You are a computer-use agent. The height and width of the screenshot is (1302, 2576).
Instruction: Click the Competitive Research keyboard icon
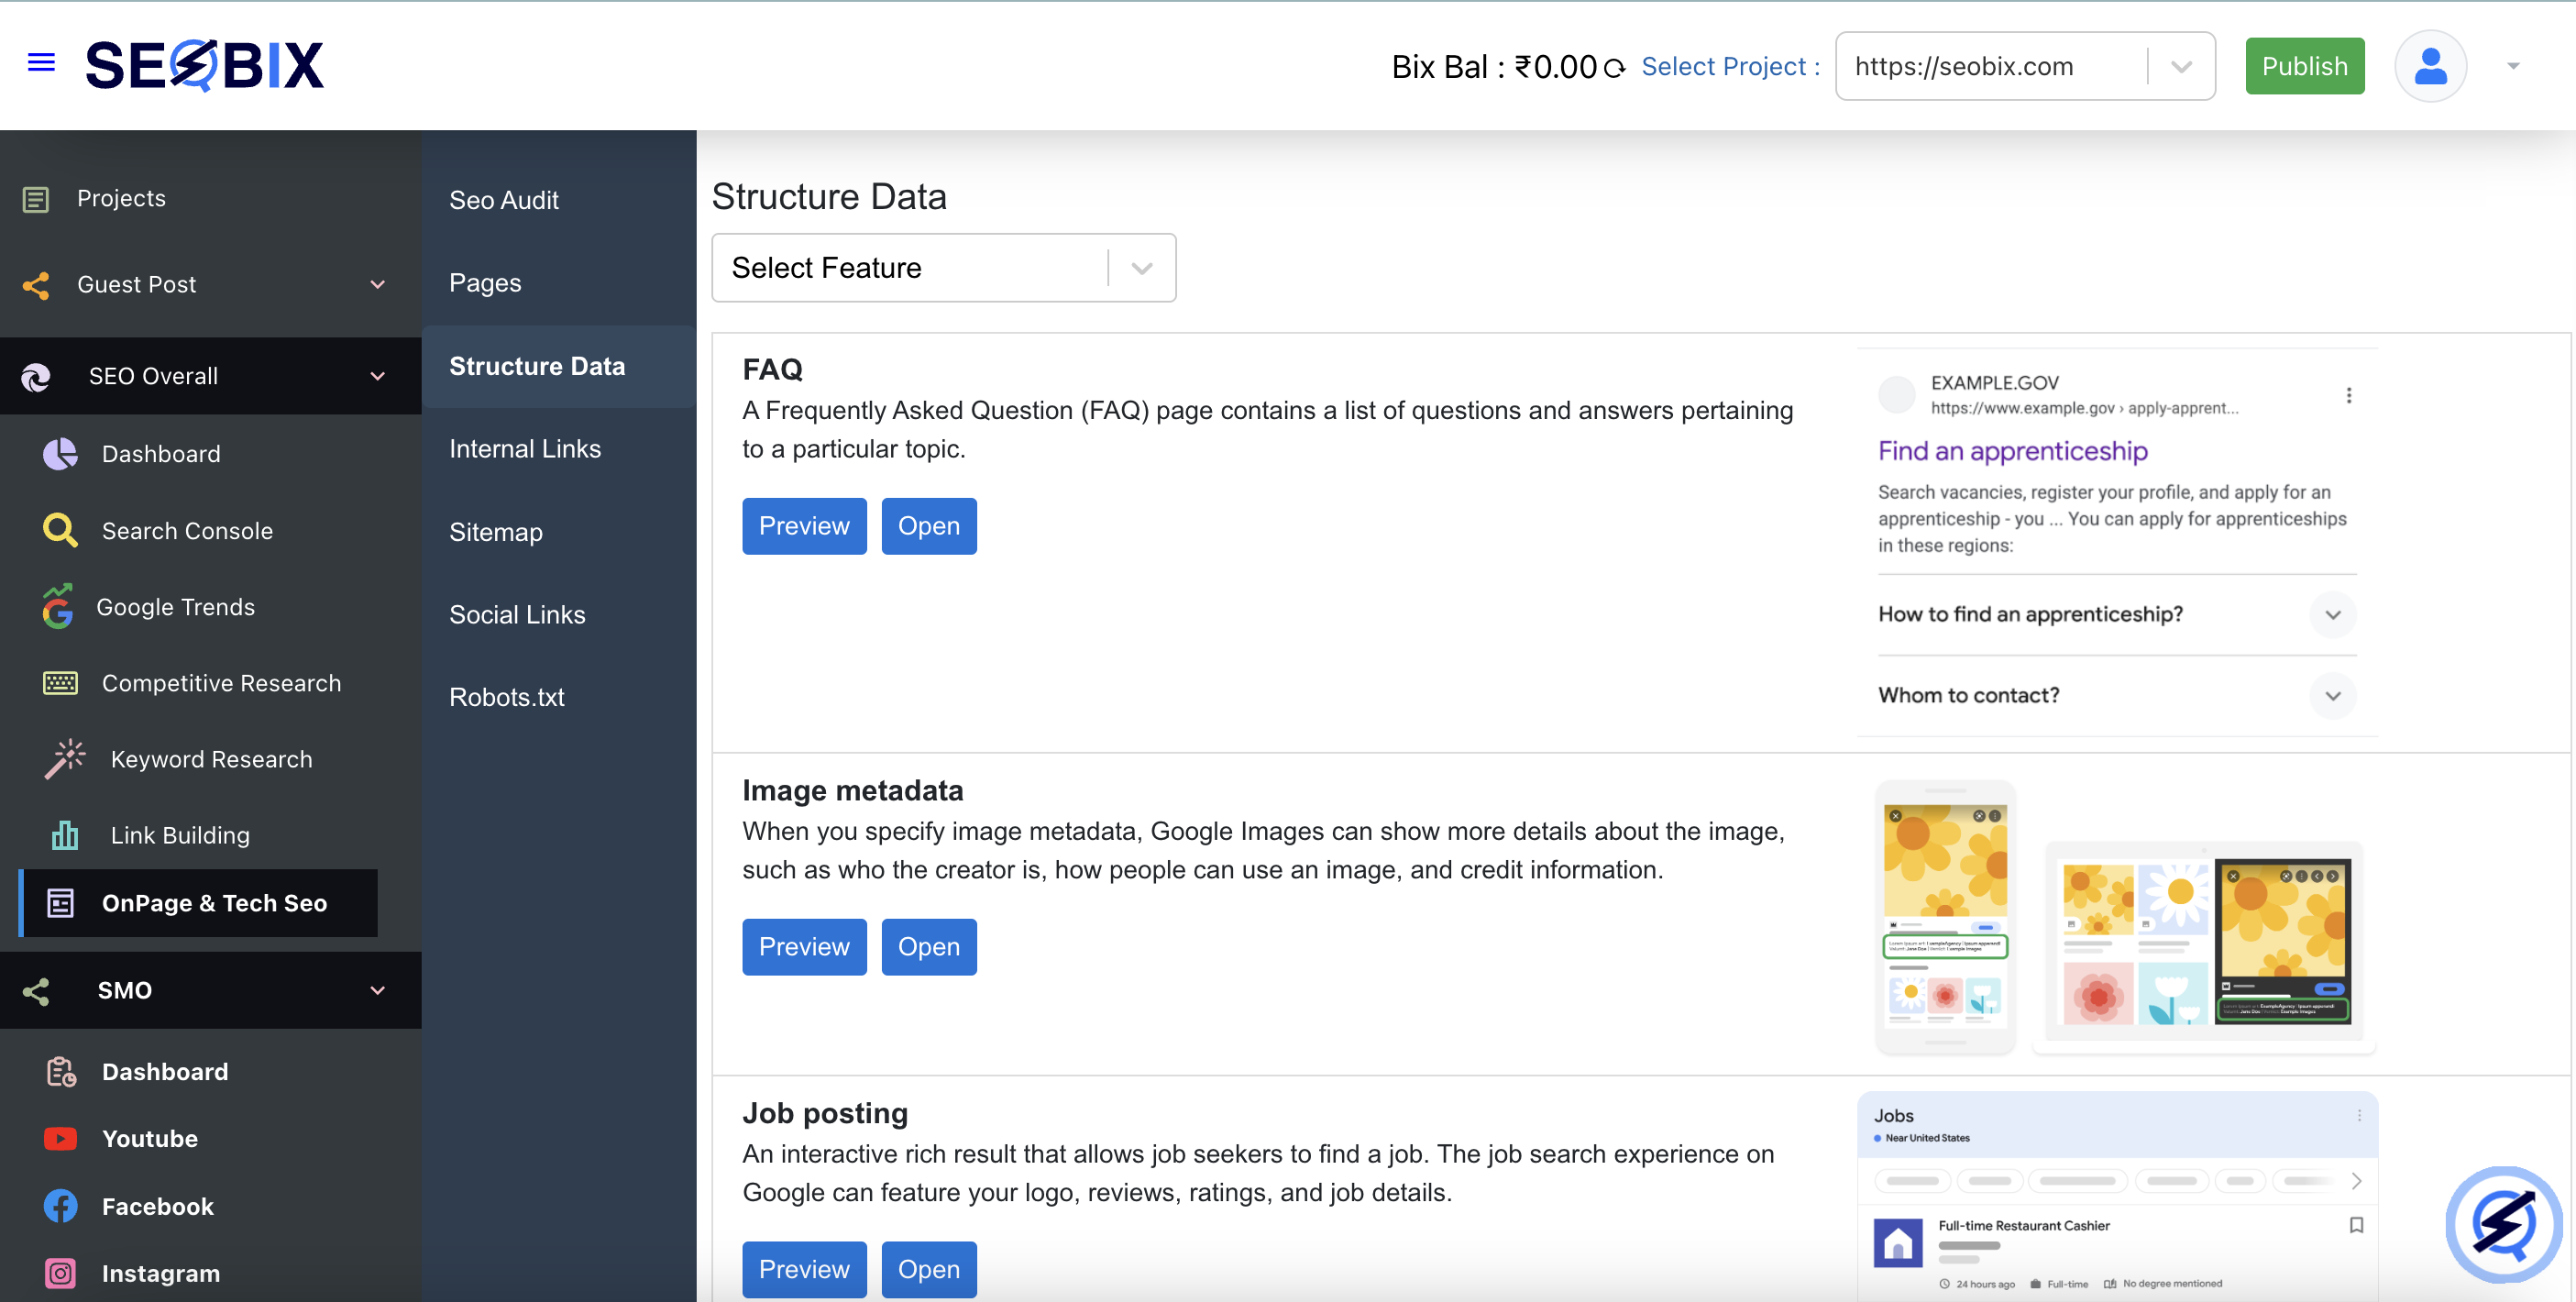[60, 683]
